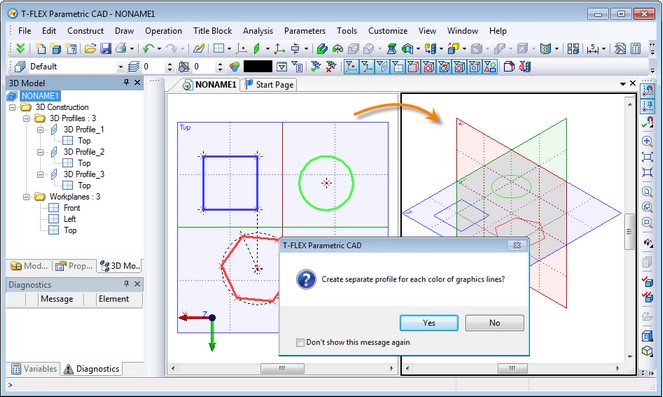This screenshot has height=397, width=663.
Task: Select the Front workplane tree item
Action: coord(71,208)
